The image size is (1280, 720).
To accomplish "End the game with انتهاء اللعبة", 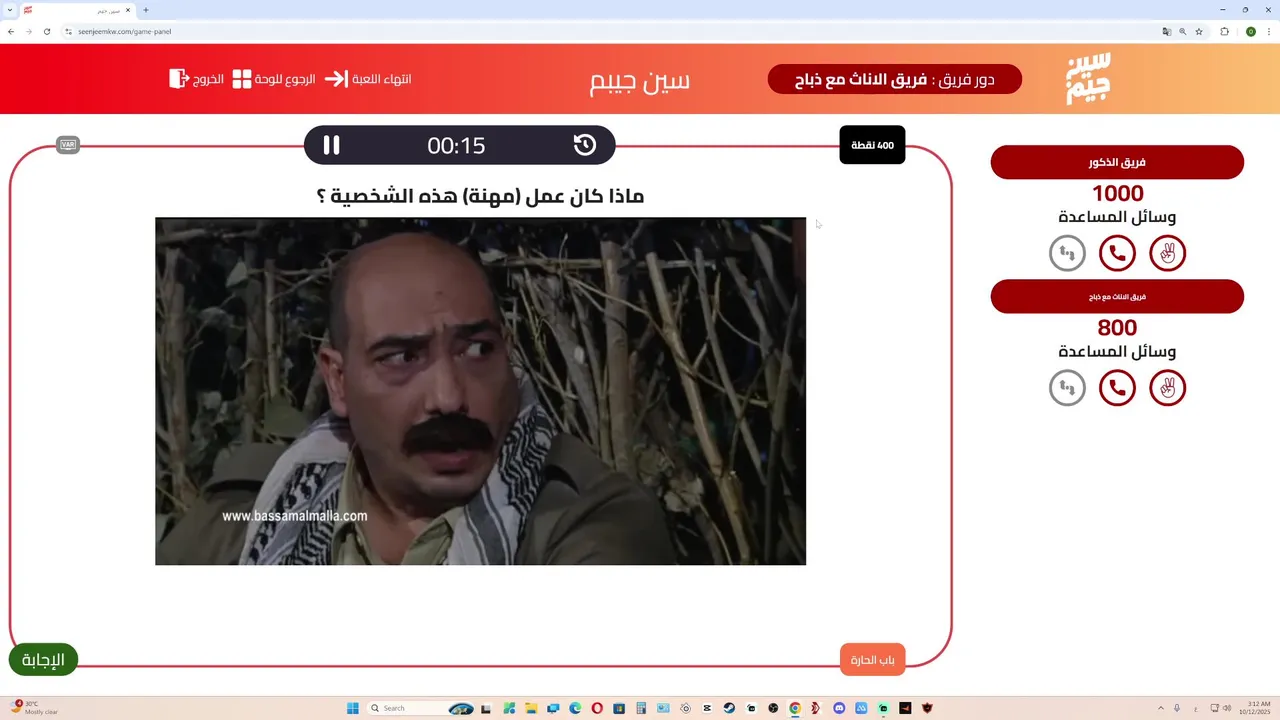I will click(x=382, y=78).
